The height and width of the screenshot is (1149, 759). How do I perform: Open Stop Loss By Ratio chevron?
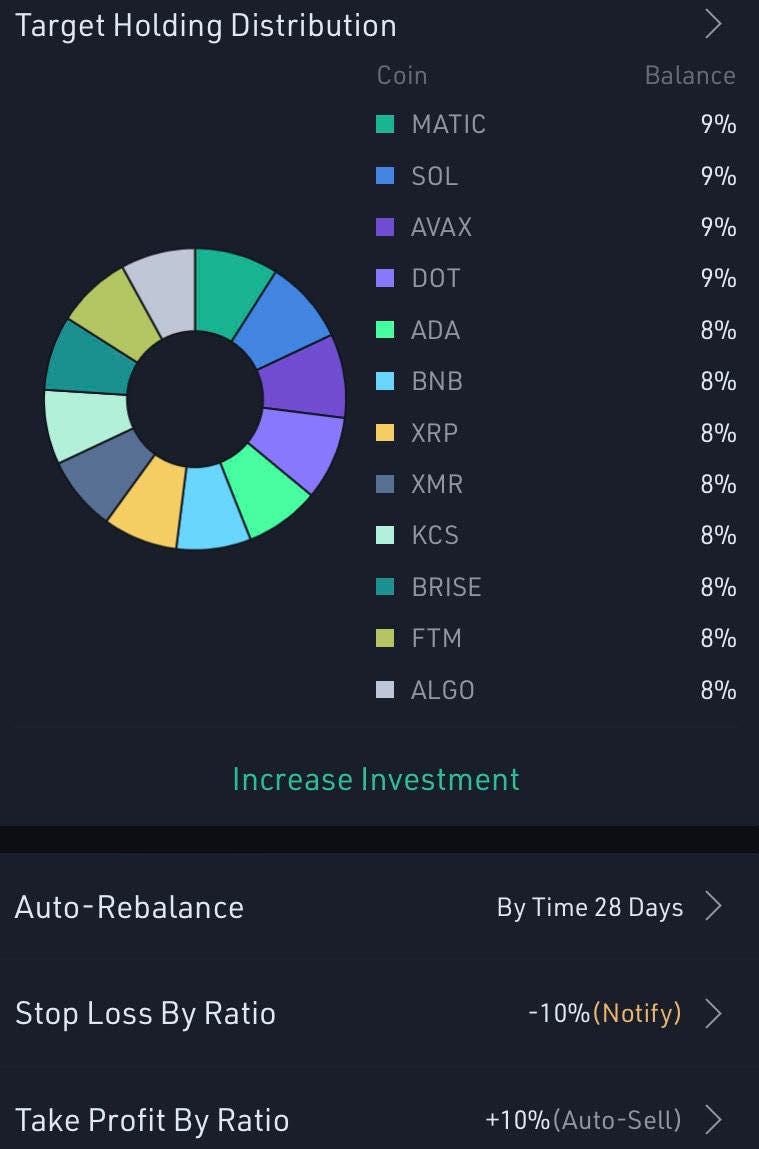[x=713, y=1013]
